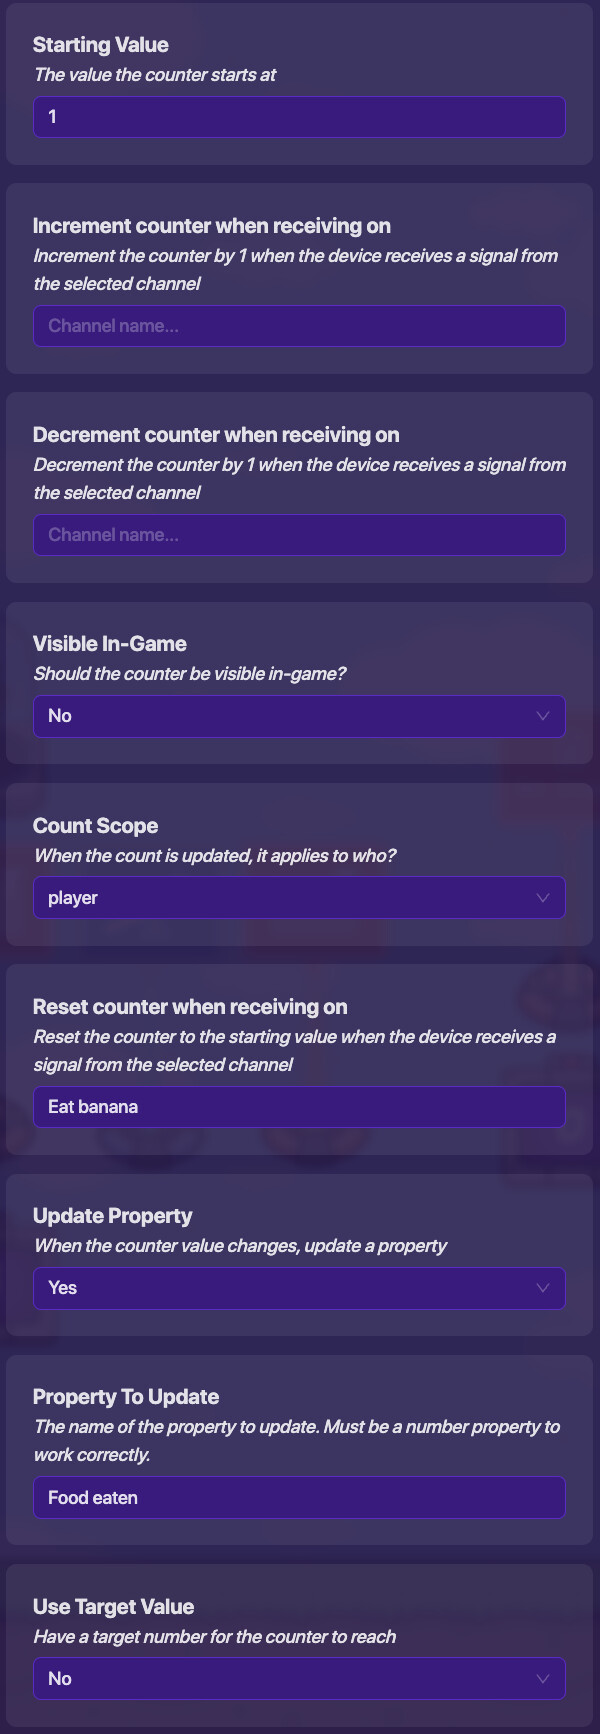600x1734 pixels.
Task: Click the Use Target Value chevron arrow
Action: [x=543, y=1679]
